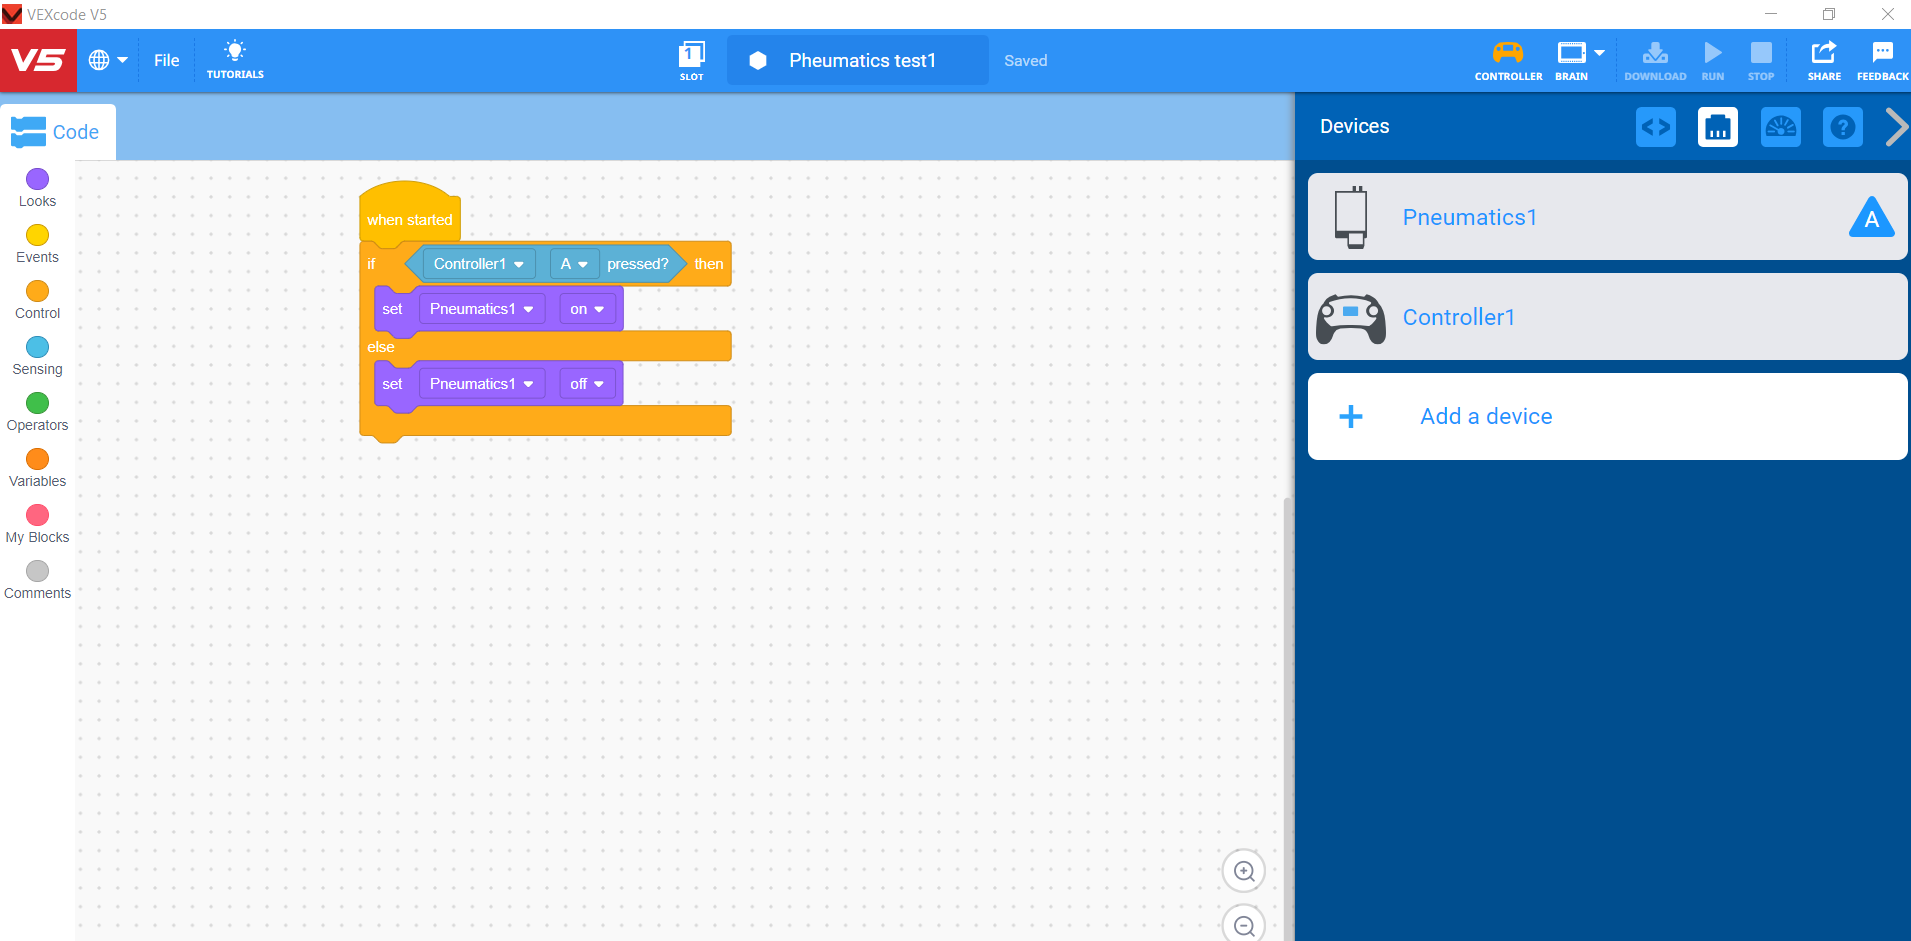Screen dimensions: 1911x941
Task: Open the Variables blocks category
Action: [x=37, y=467]
